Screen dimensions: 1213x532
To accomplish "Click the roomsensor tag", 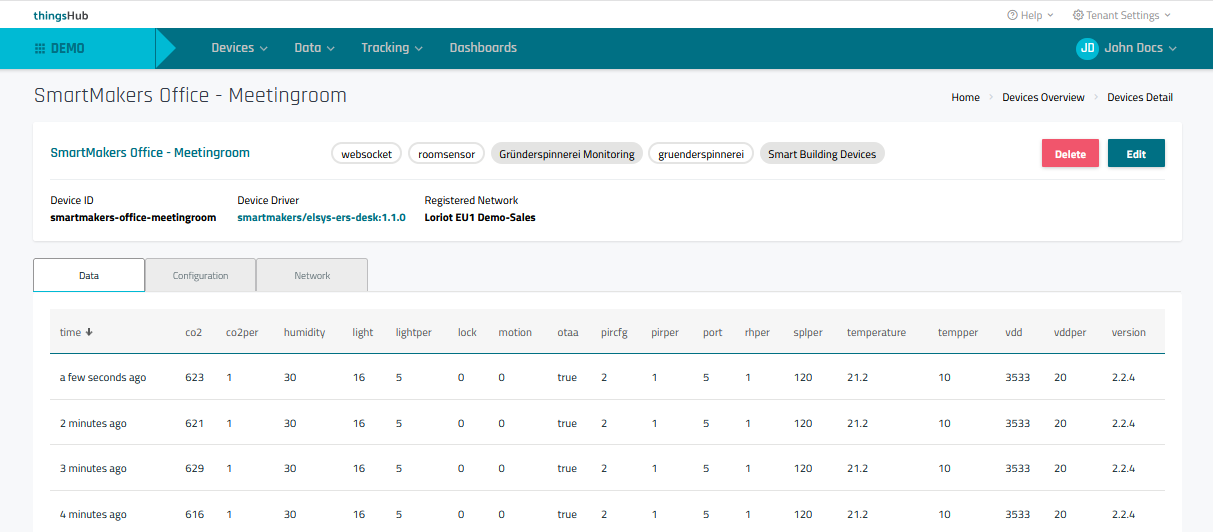I will tap(446, 154).
